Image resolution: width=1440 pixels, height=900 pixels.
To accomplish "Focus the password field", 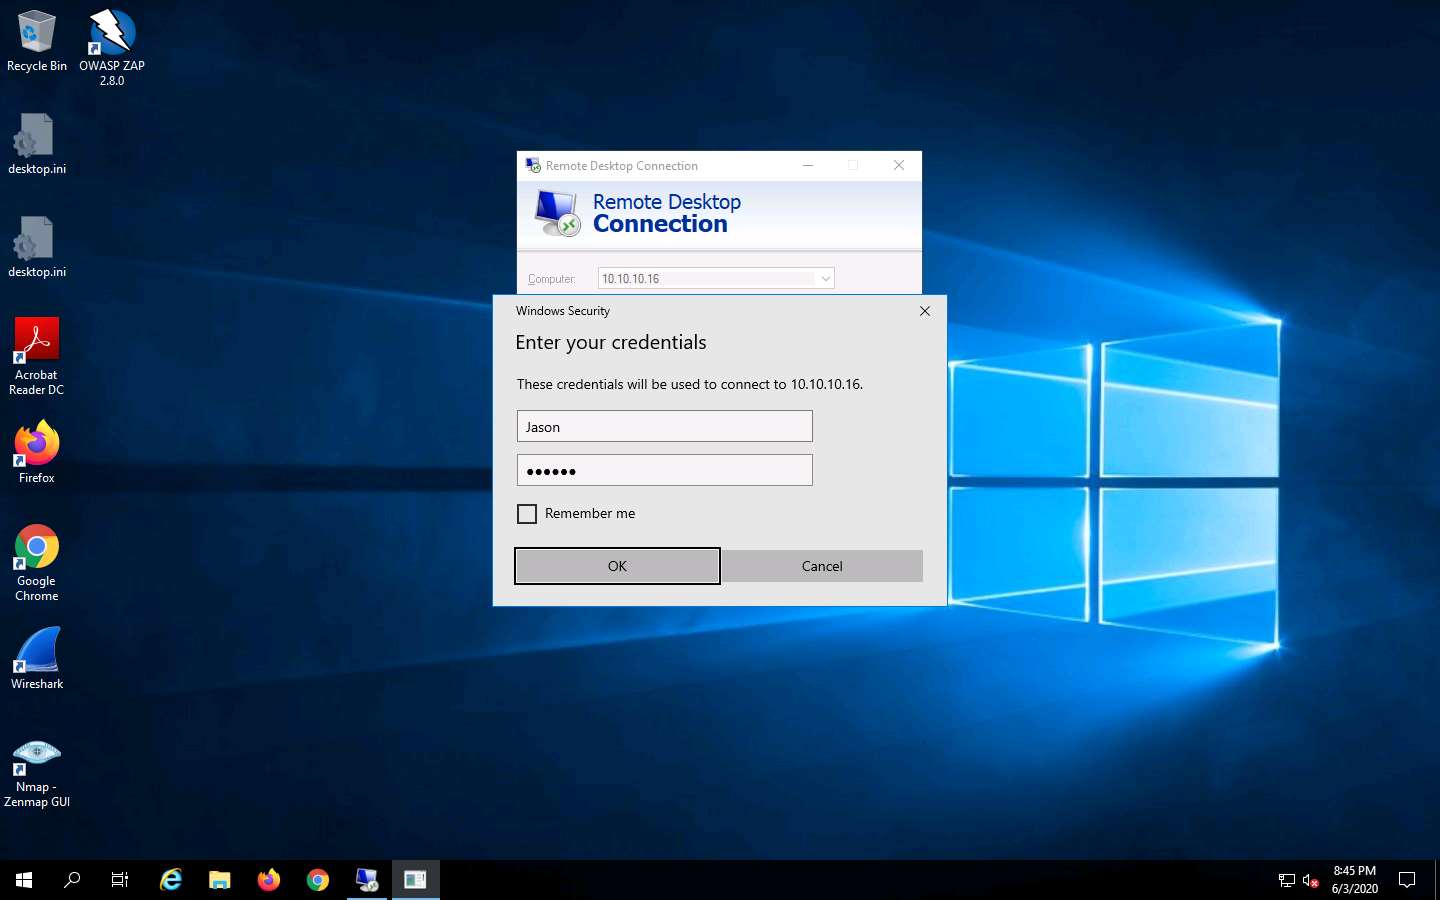I will pyautogui.click(x=665, y=470).
